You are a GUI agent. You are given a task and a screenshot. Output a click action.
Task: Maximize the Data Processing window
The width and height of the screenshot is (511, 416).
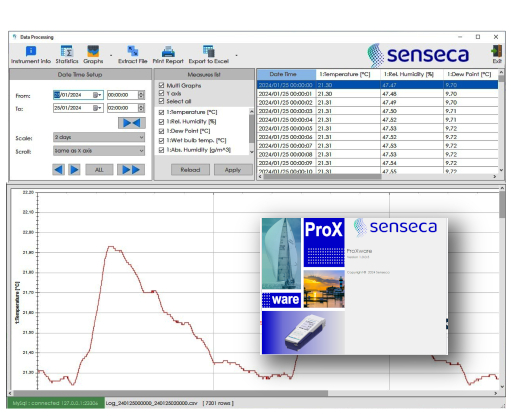tap(478, 37)
